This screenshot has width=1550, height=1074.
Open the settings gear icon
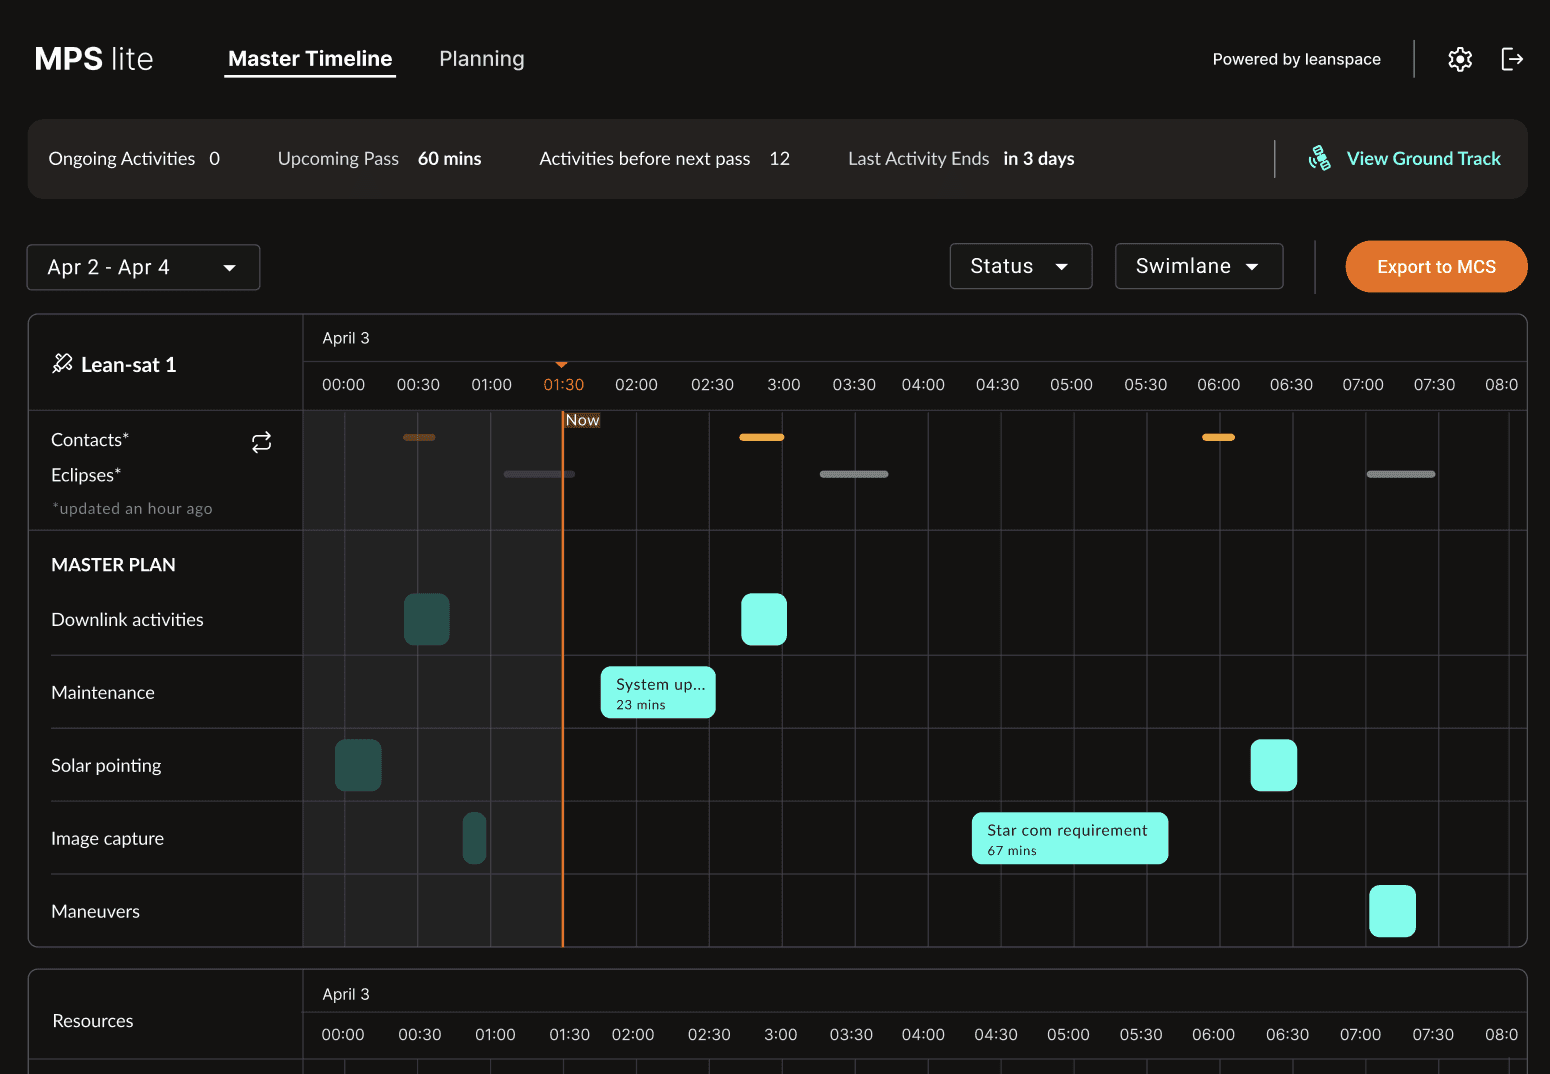(x=1460, y=59)
